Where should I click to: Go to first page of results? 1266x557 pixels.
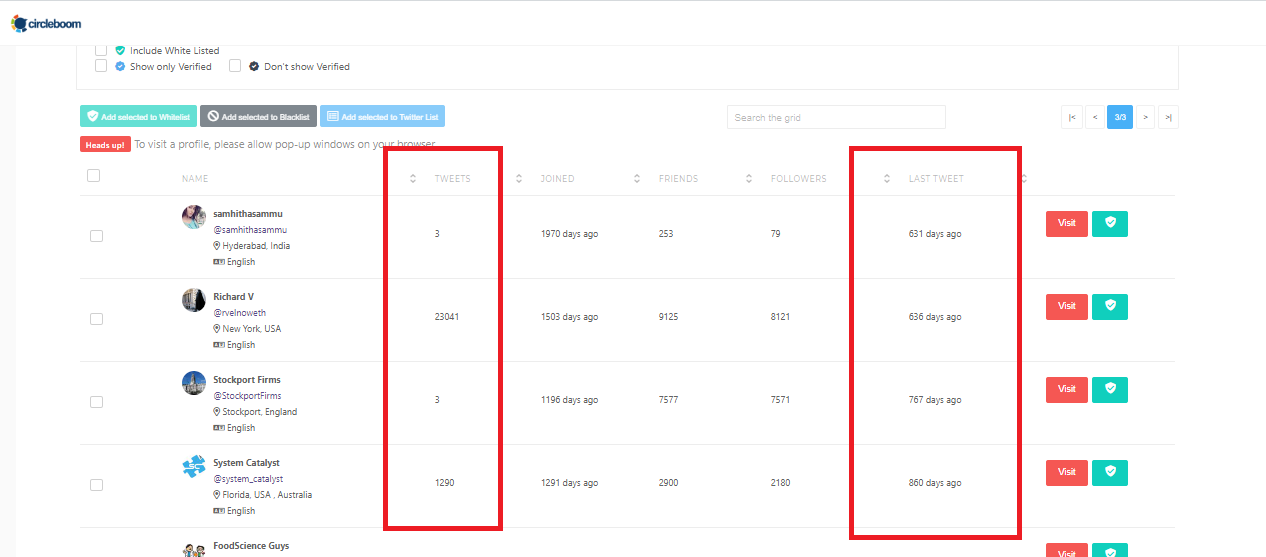[x=1072, y=117]
